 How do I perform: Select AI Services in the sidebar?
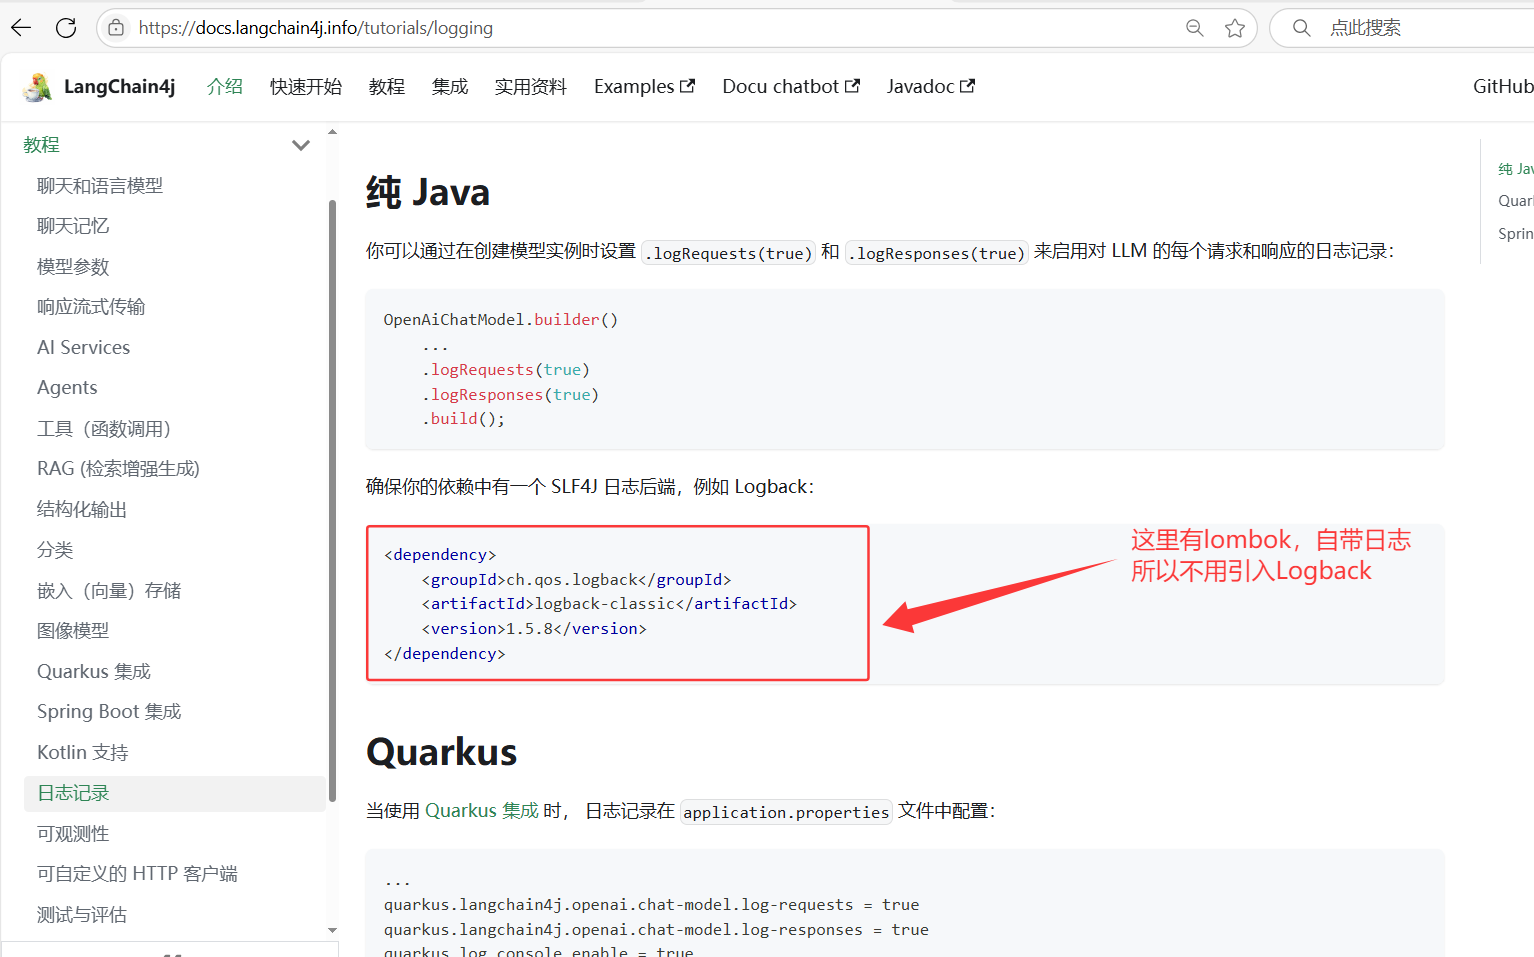(x=84, y=347)
